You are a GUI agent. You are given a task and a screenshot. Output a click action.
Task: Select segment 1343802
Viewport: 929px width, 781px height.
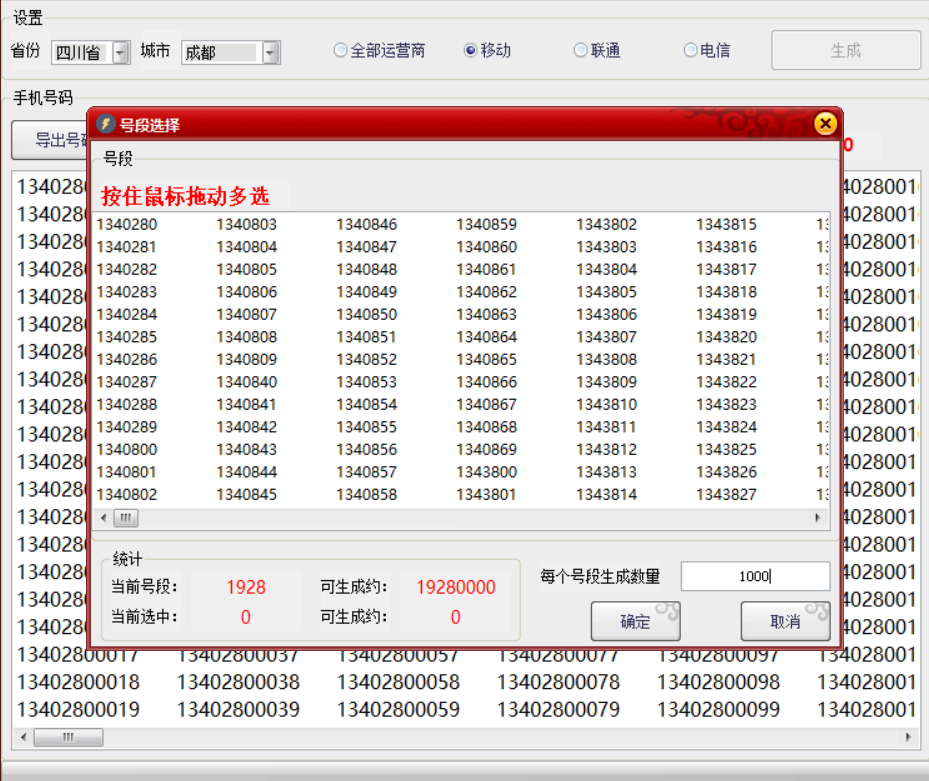click(607, 225)
